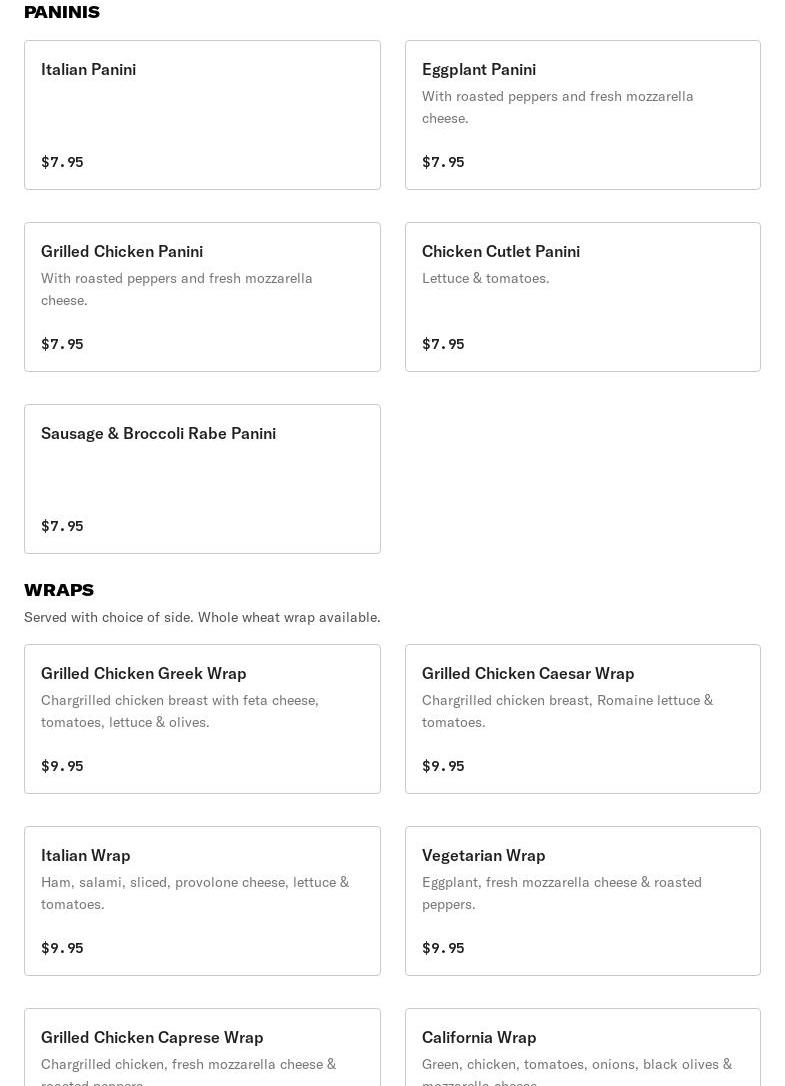This screenshot has width=785, height=1086.
Task: Click the $7.95 price on Eggplant Panini
Action: click(x=443, y=162)
